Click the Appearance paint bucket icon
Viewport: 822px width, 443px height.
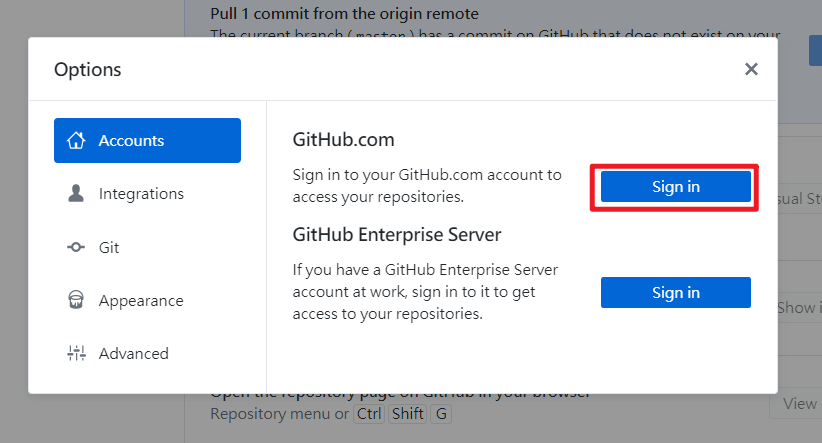tap(76, 300)
